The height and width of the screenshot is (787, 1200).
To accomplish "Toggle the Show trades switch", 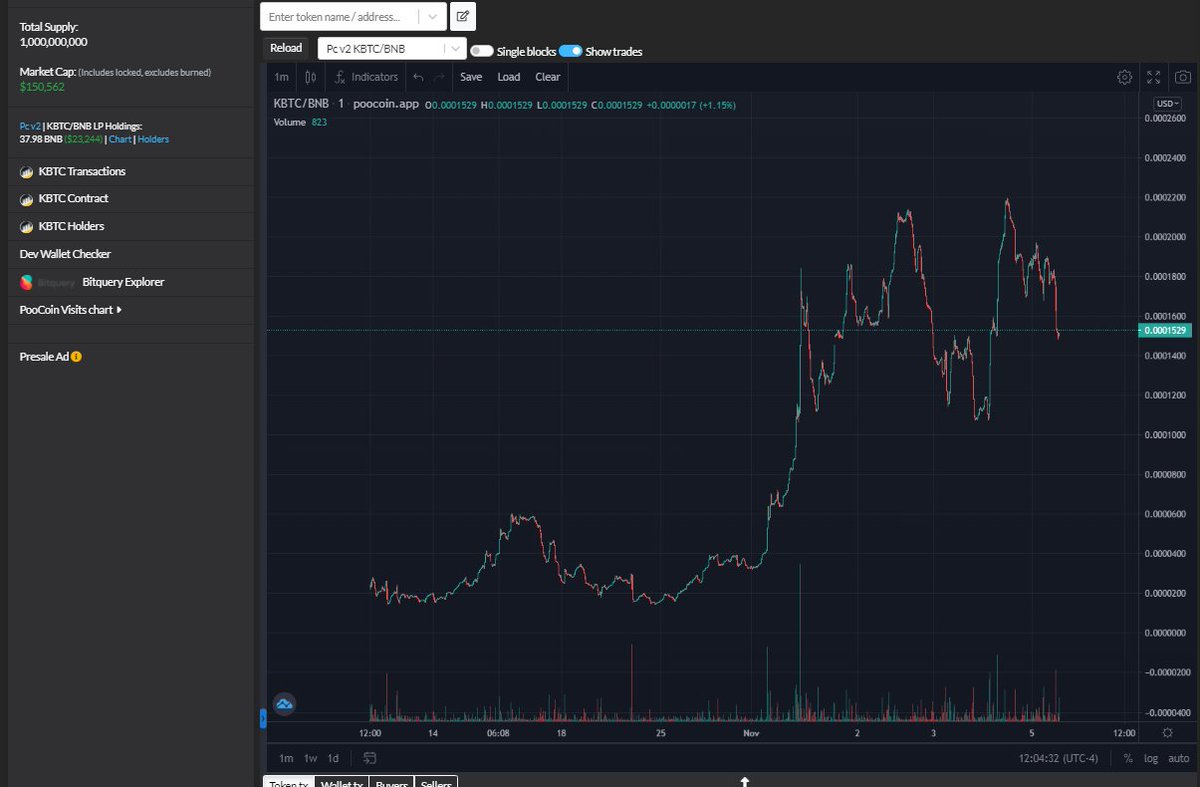I will click(x=570, y=51).
